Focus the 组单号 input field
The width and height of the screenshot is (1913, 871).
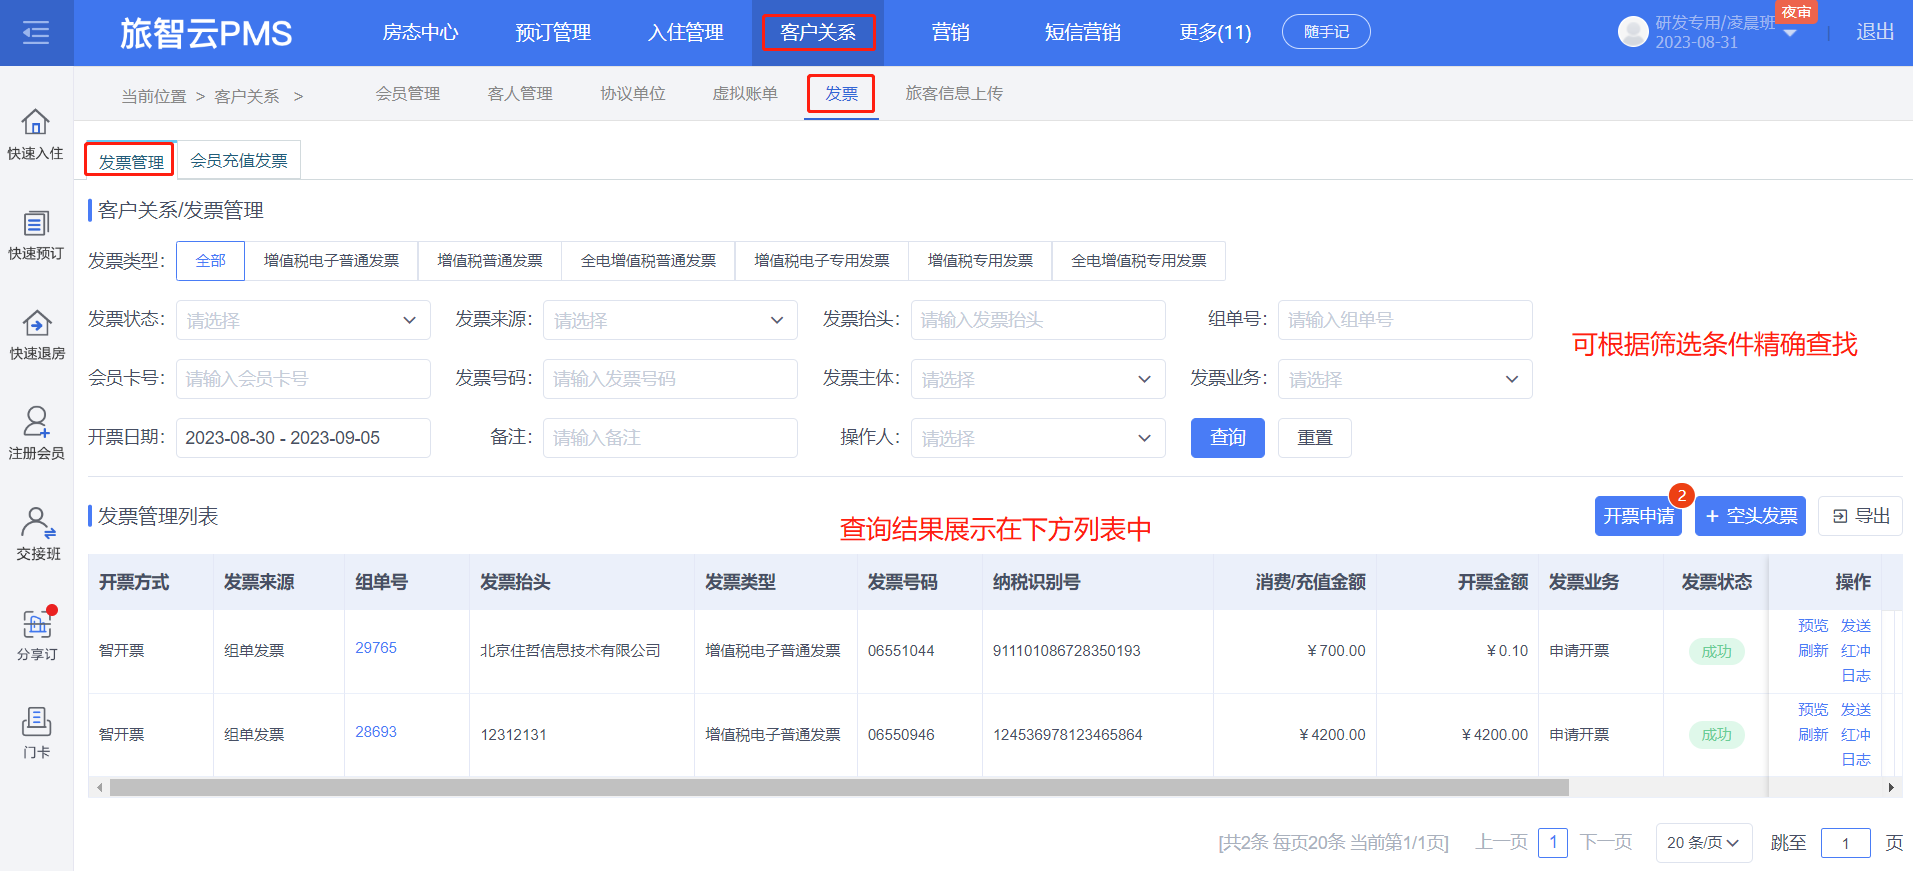[x=1405, y=320]
